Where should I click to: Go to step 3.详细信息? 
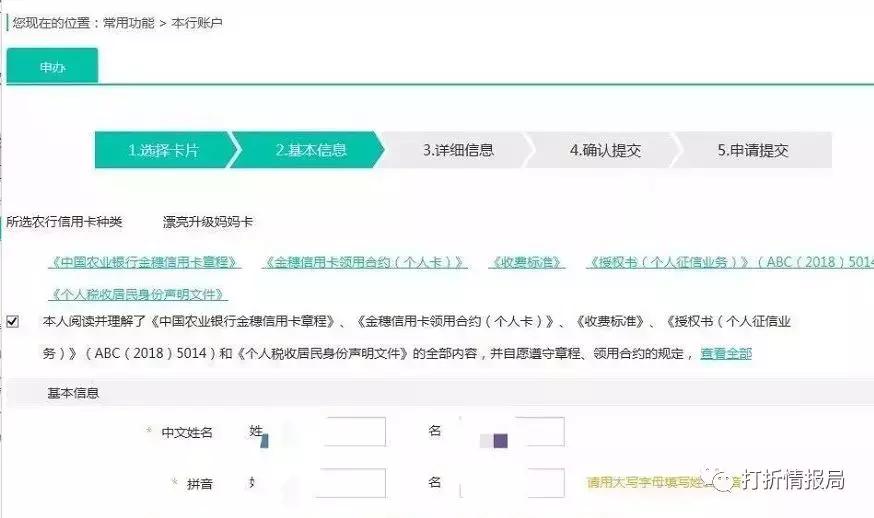point(458,150)
